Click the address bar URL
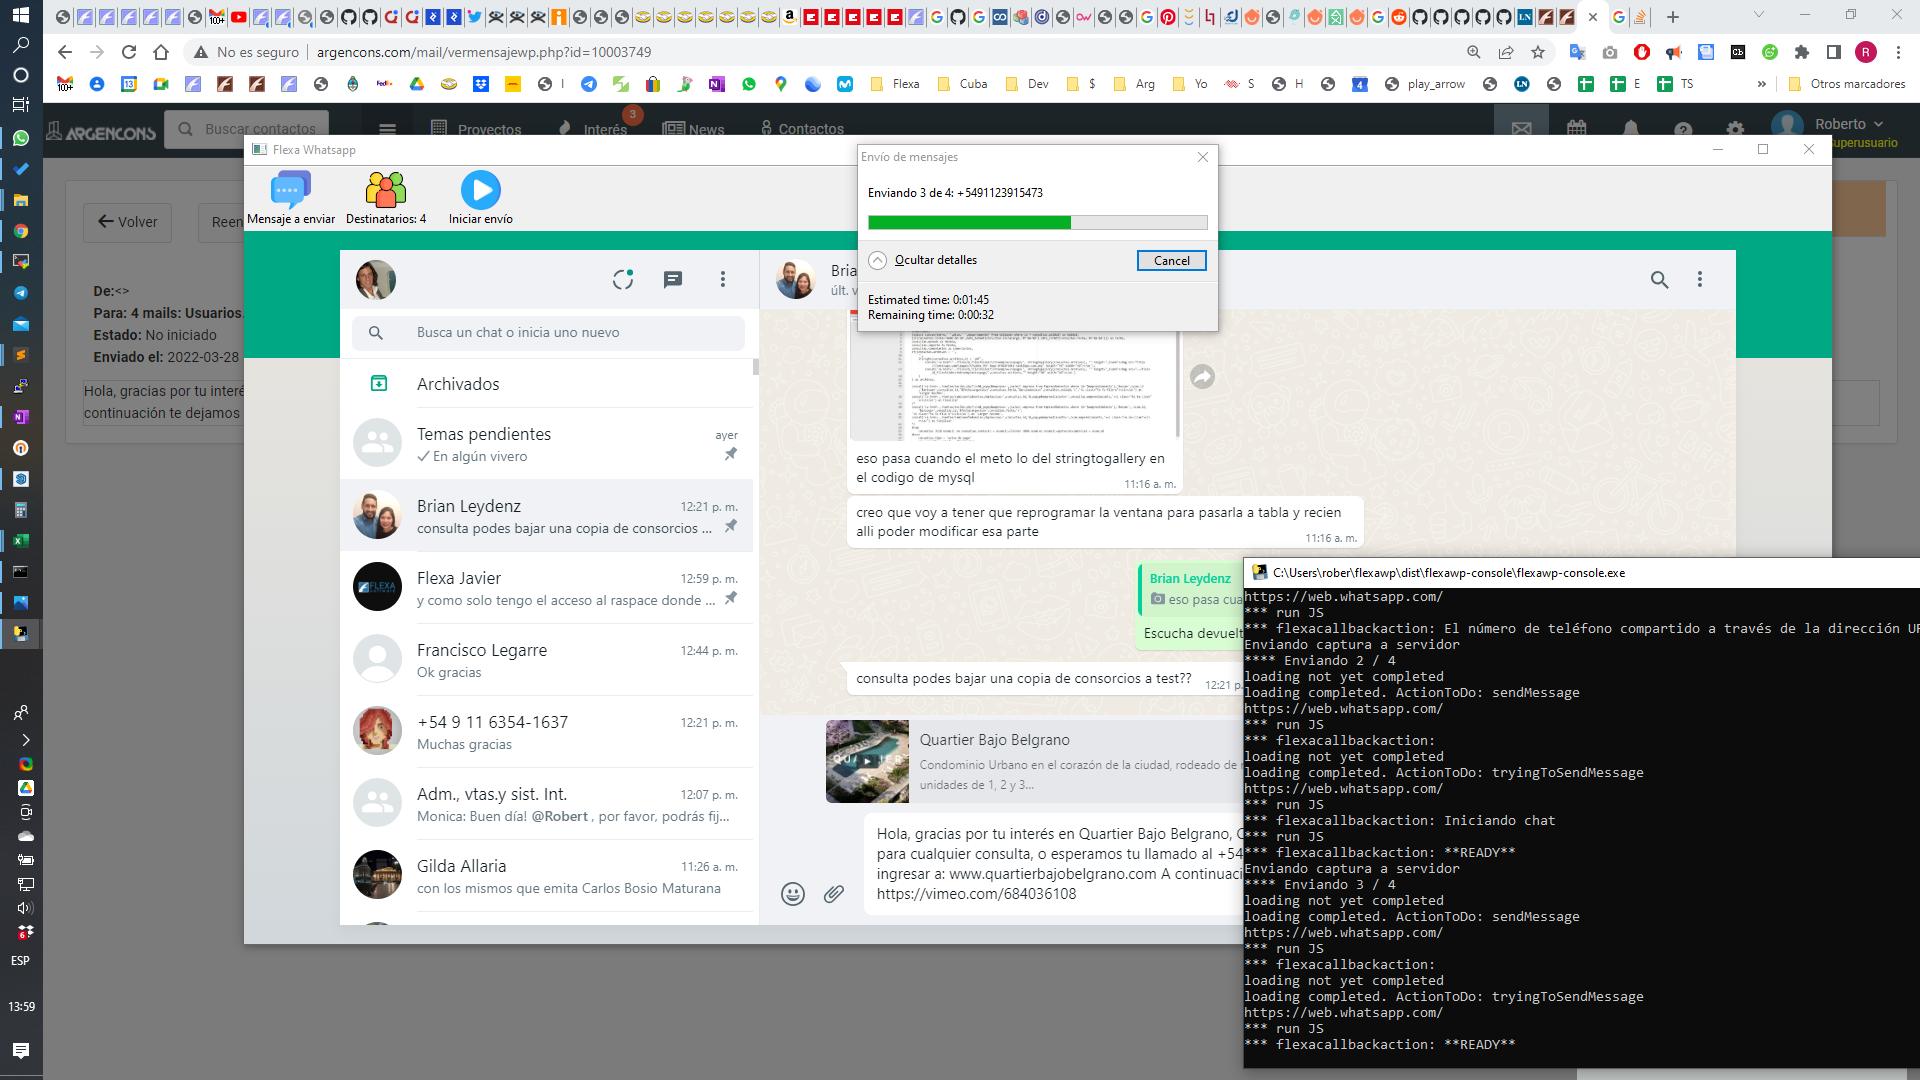1920x1080 pixels. (x=483, y=52)
